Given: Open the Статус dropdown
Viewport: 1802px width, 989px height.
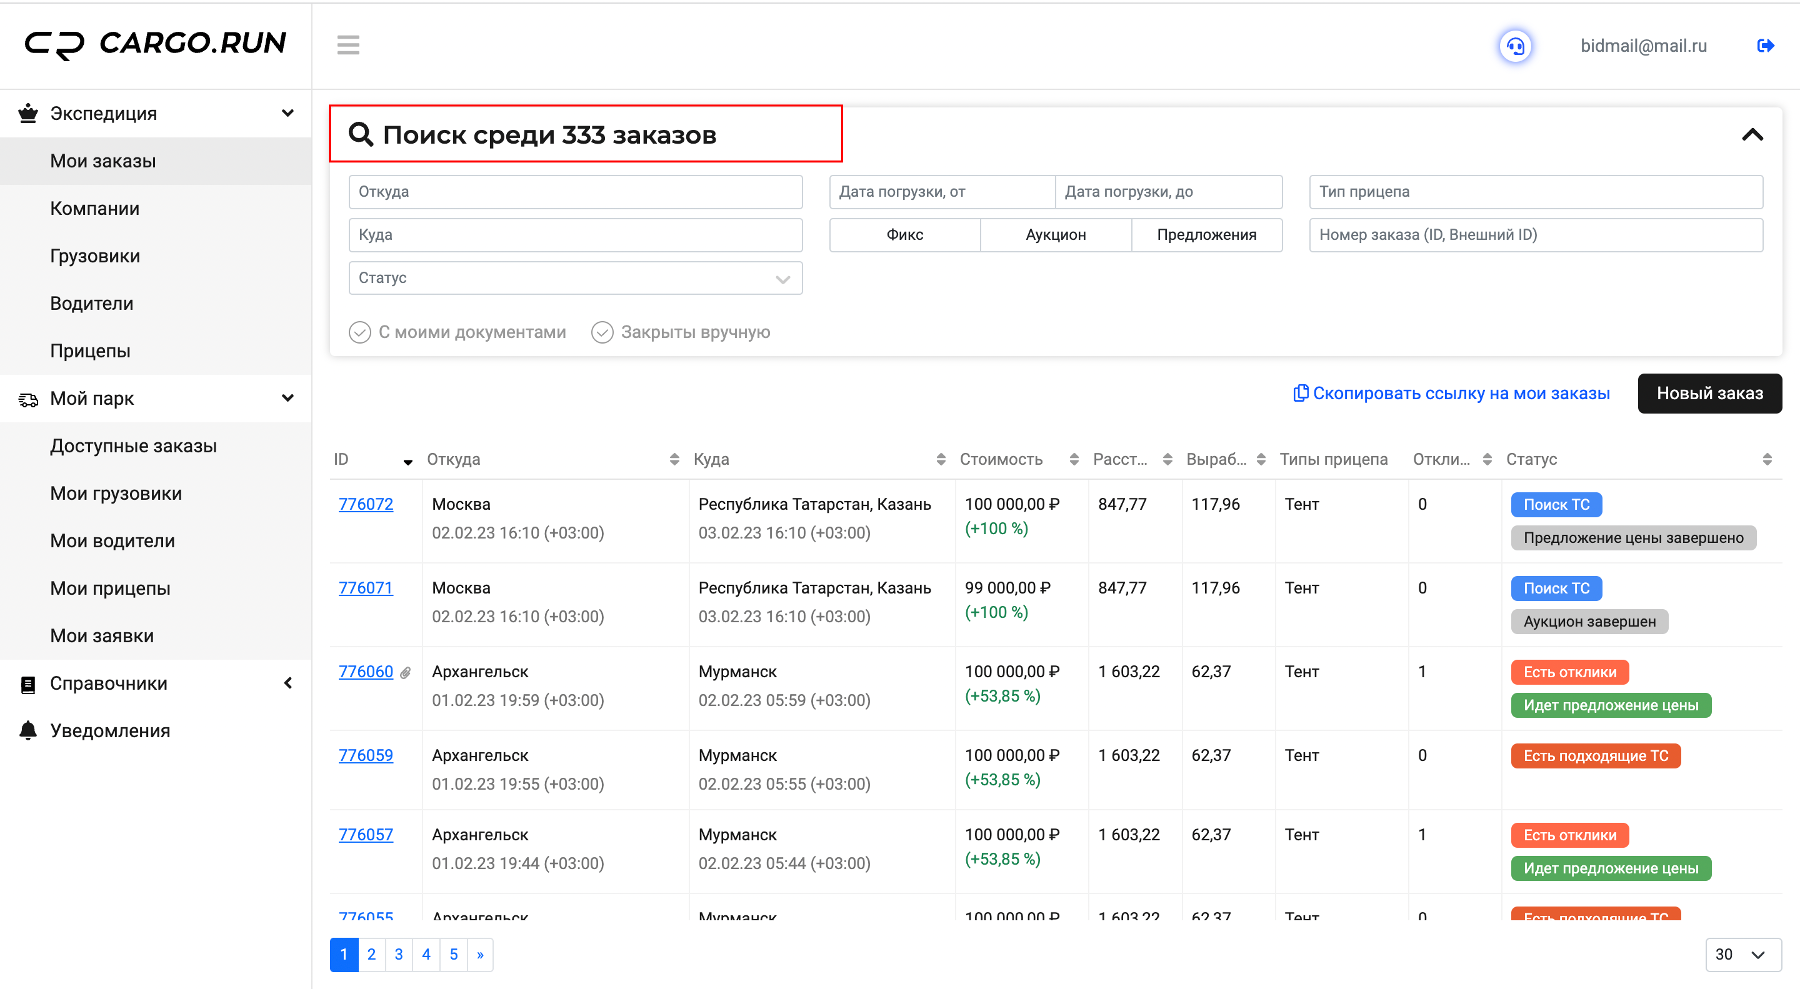Looking at the screenshot, I should point(575,278).
